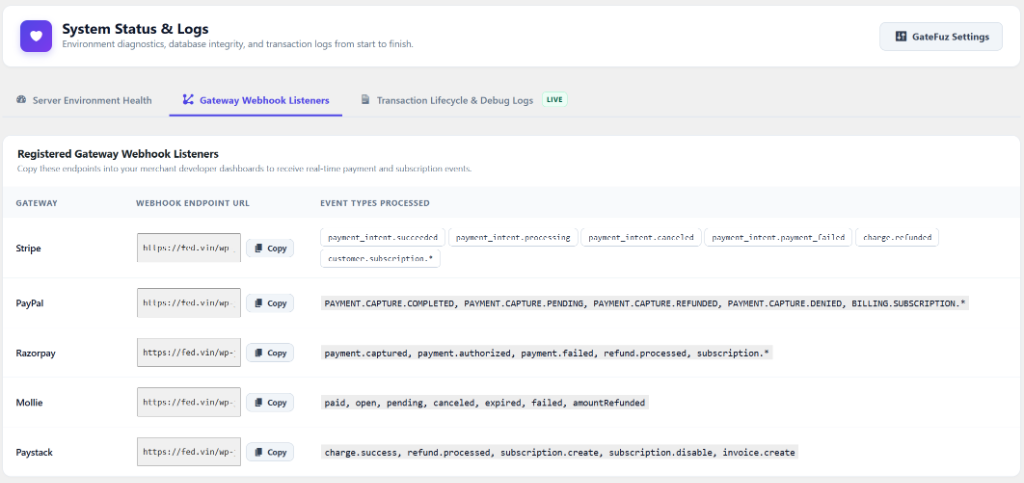Click the Mollie webhook URL field
The height and width of the screenshot is (483, 1024).
pyautogui.click(x=189, y=402)
